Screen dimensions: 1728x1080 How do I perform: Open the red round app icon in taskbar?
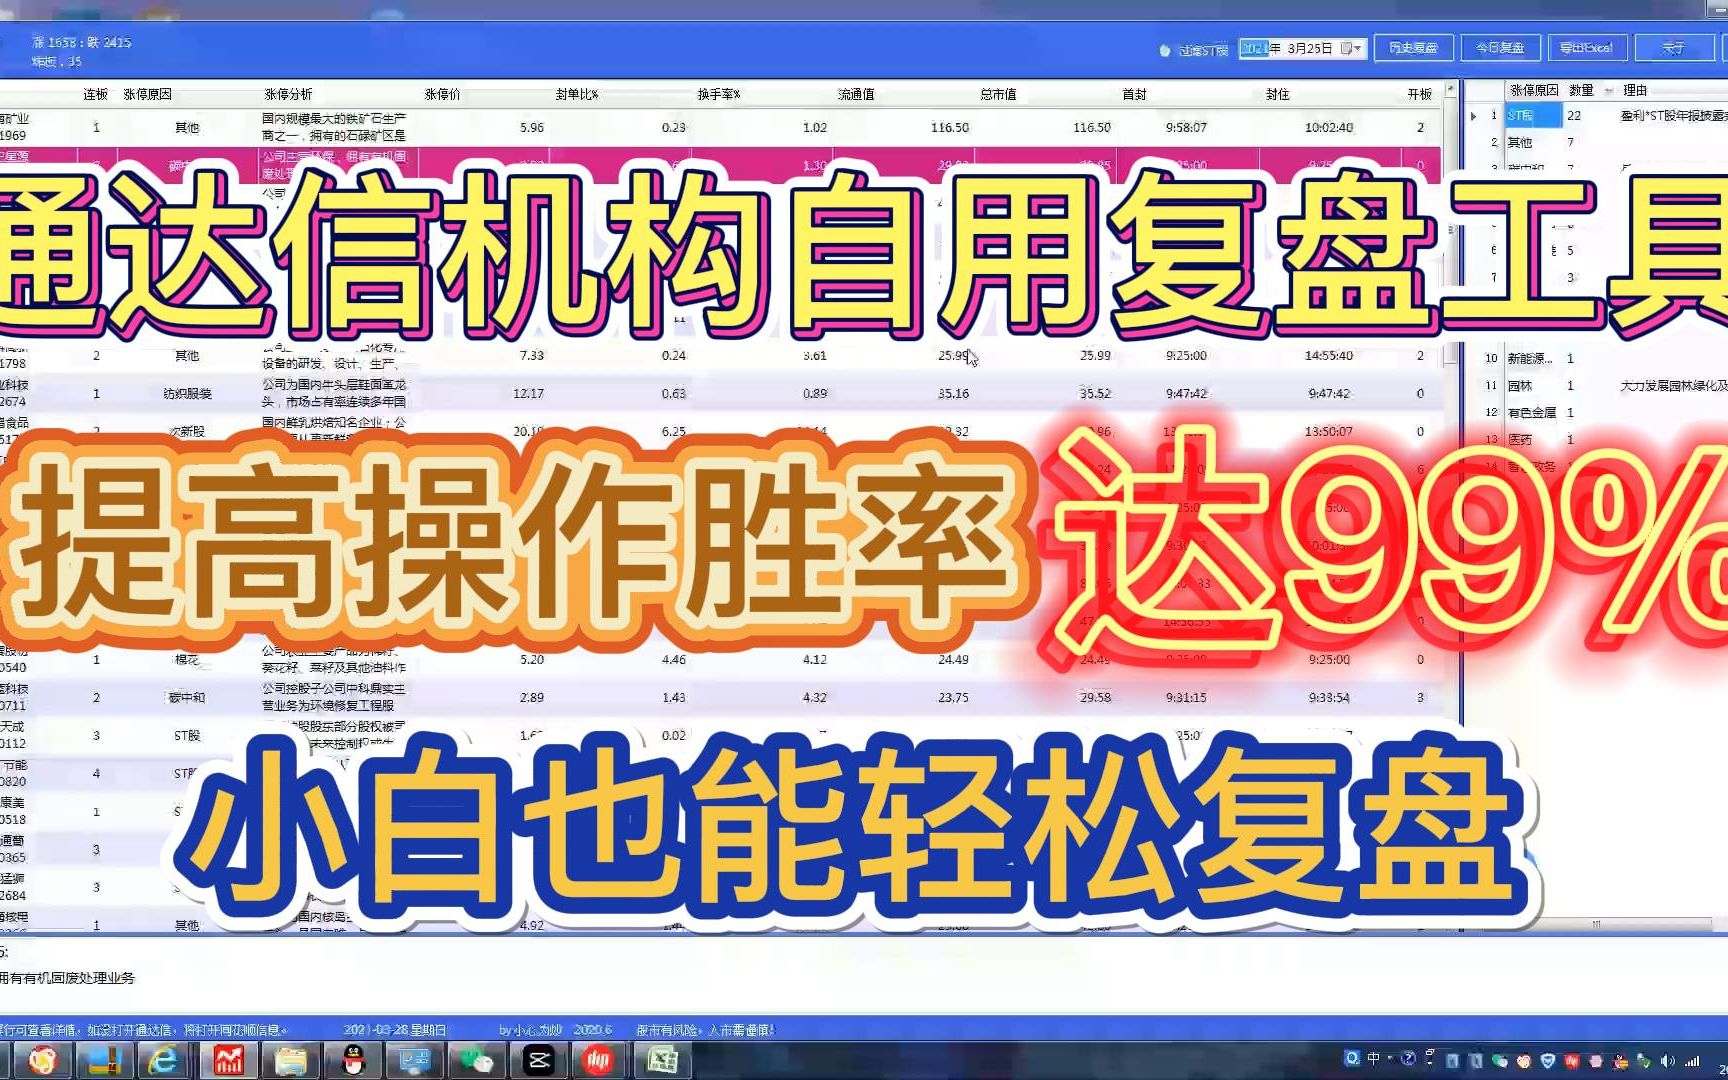(x=599, y=1060)
